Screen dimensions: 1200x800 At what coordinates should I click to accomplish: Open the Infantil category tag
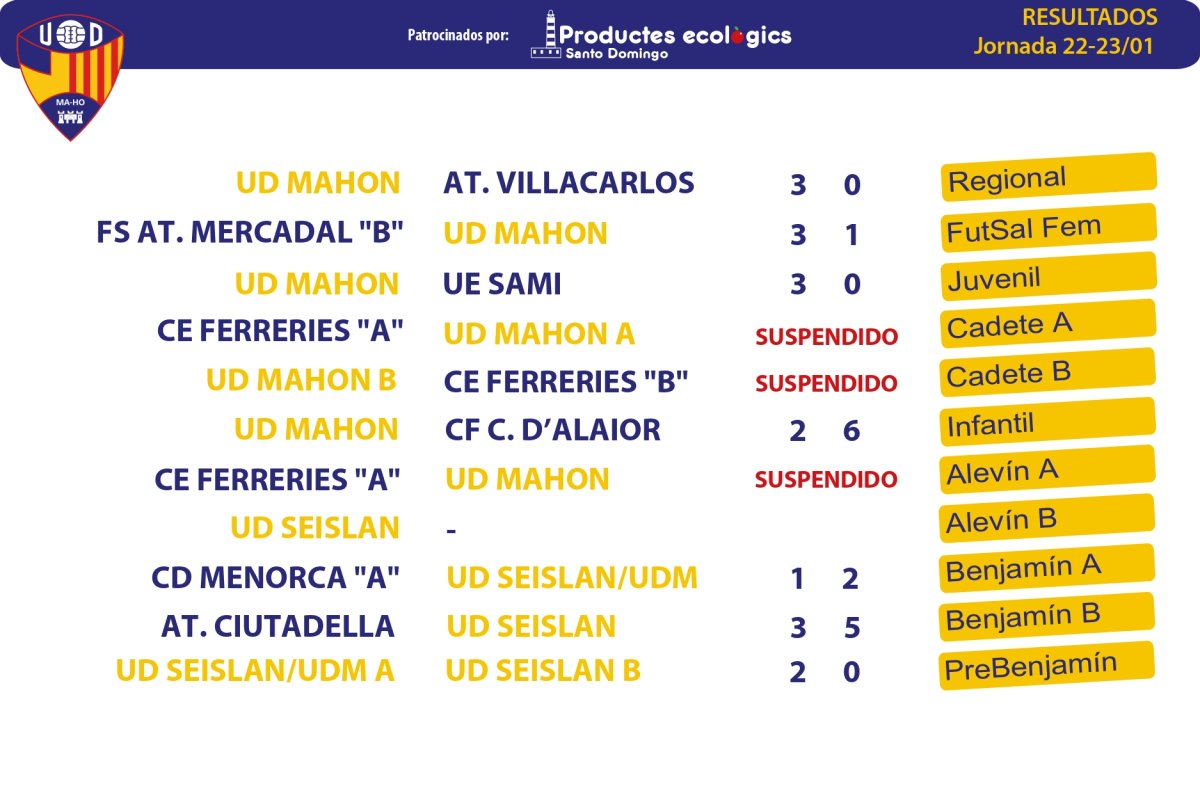1049,421
